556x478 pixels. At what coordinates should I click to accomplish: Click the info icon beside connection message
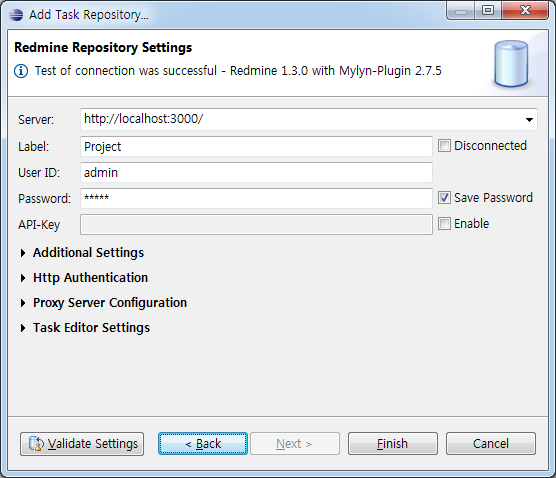click(x=21, y=71)
